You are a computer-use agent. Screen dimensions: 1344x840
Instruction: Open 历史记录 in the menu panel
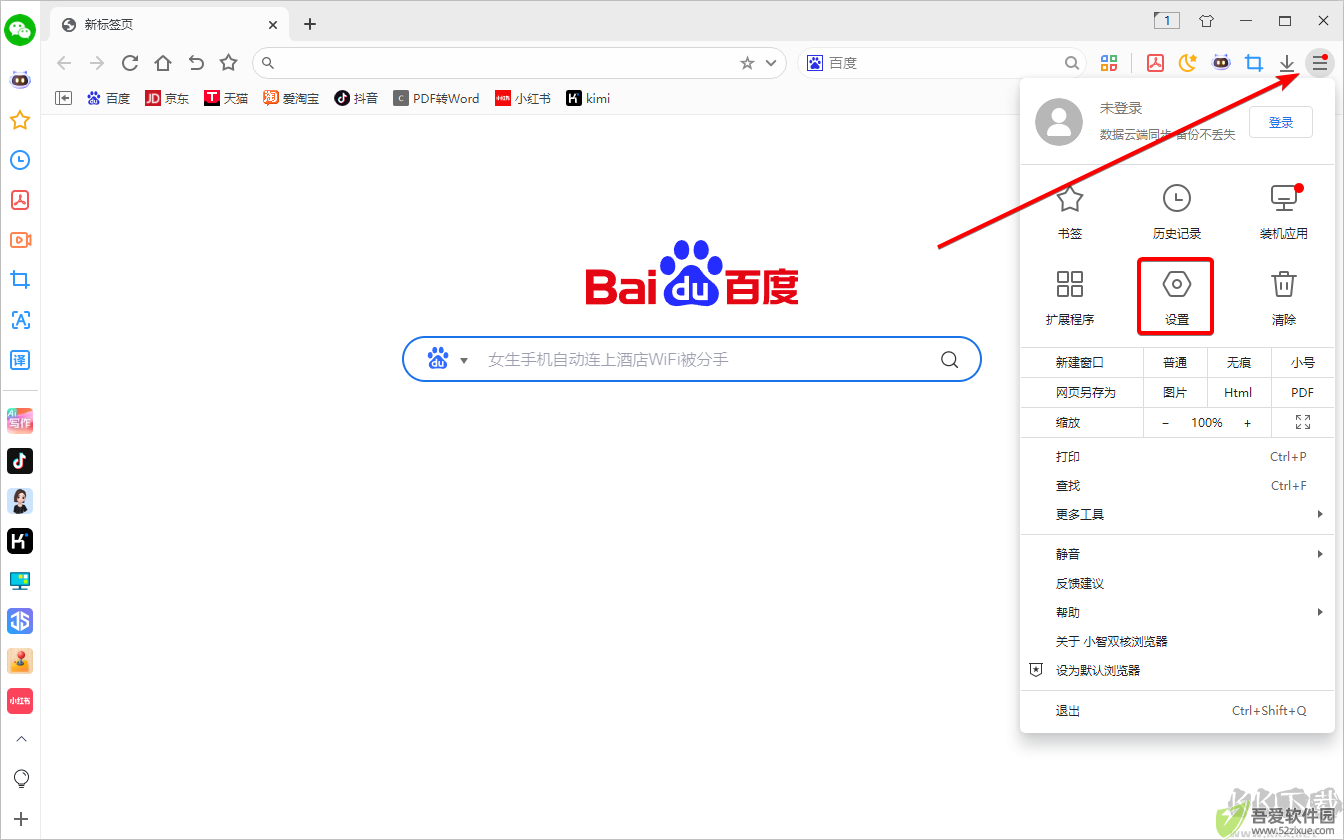[x=1177, y=211]
